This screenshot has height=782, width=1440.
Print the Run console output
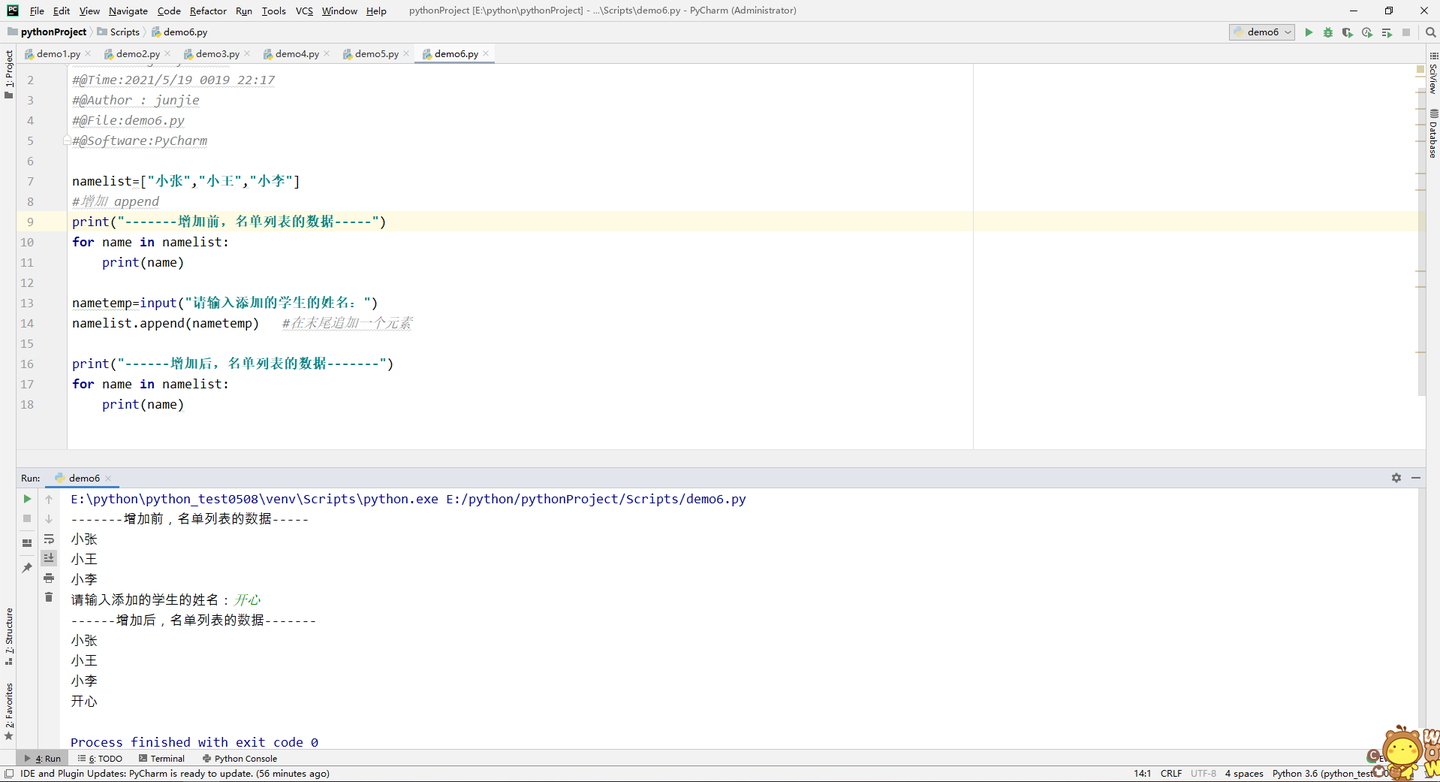pos(49,578)
